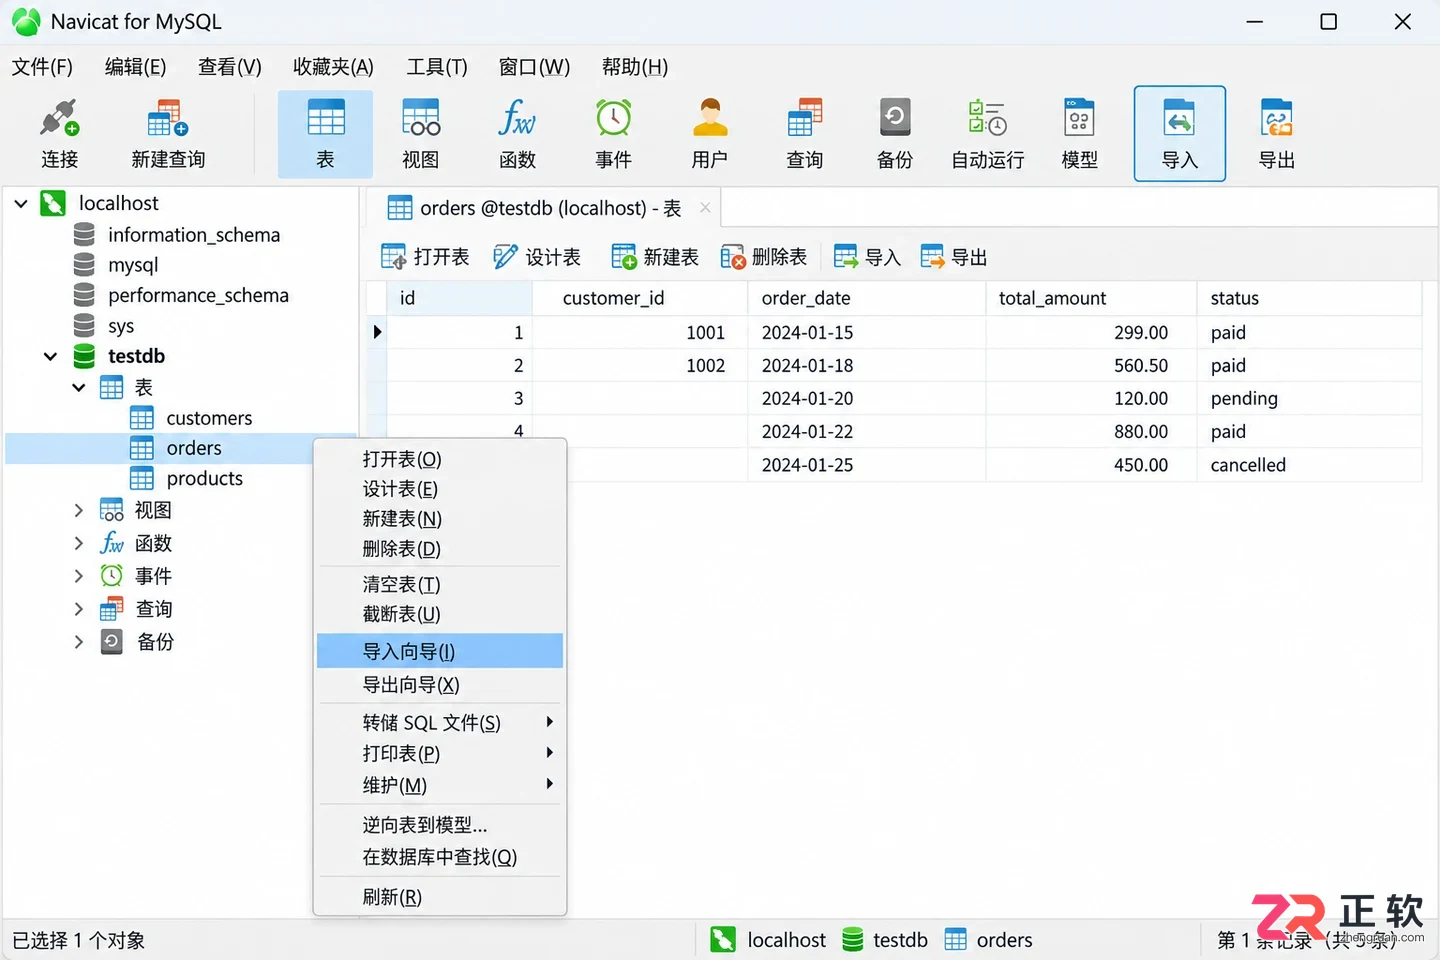Expand the 事件 node in tree
Image resolution: width=1440 pixels, height=960 pixels.
(x=79, y=576)
